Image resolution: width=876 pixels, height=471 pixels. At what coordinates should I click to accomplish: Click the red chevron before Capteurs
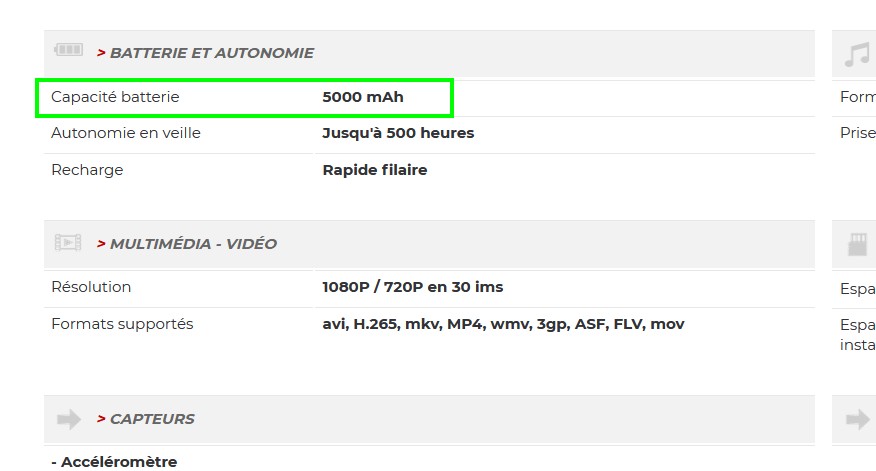pyautogui.click(x=101, y=419)
